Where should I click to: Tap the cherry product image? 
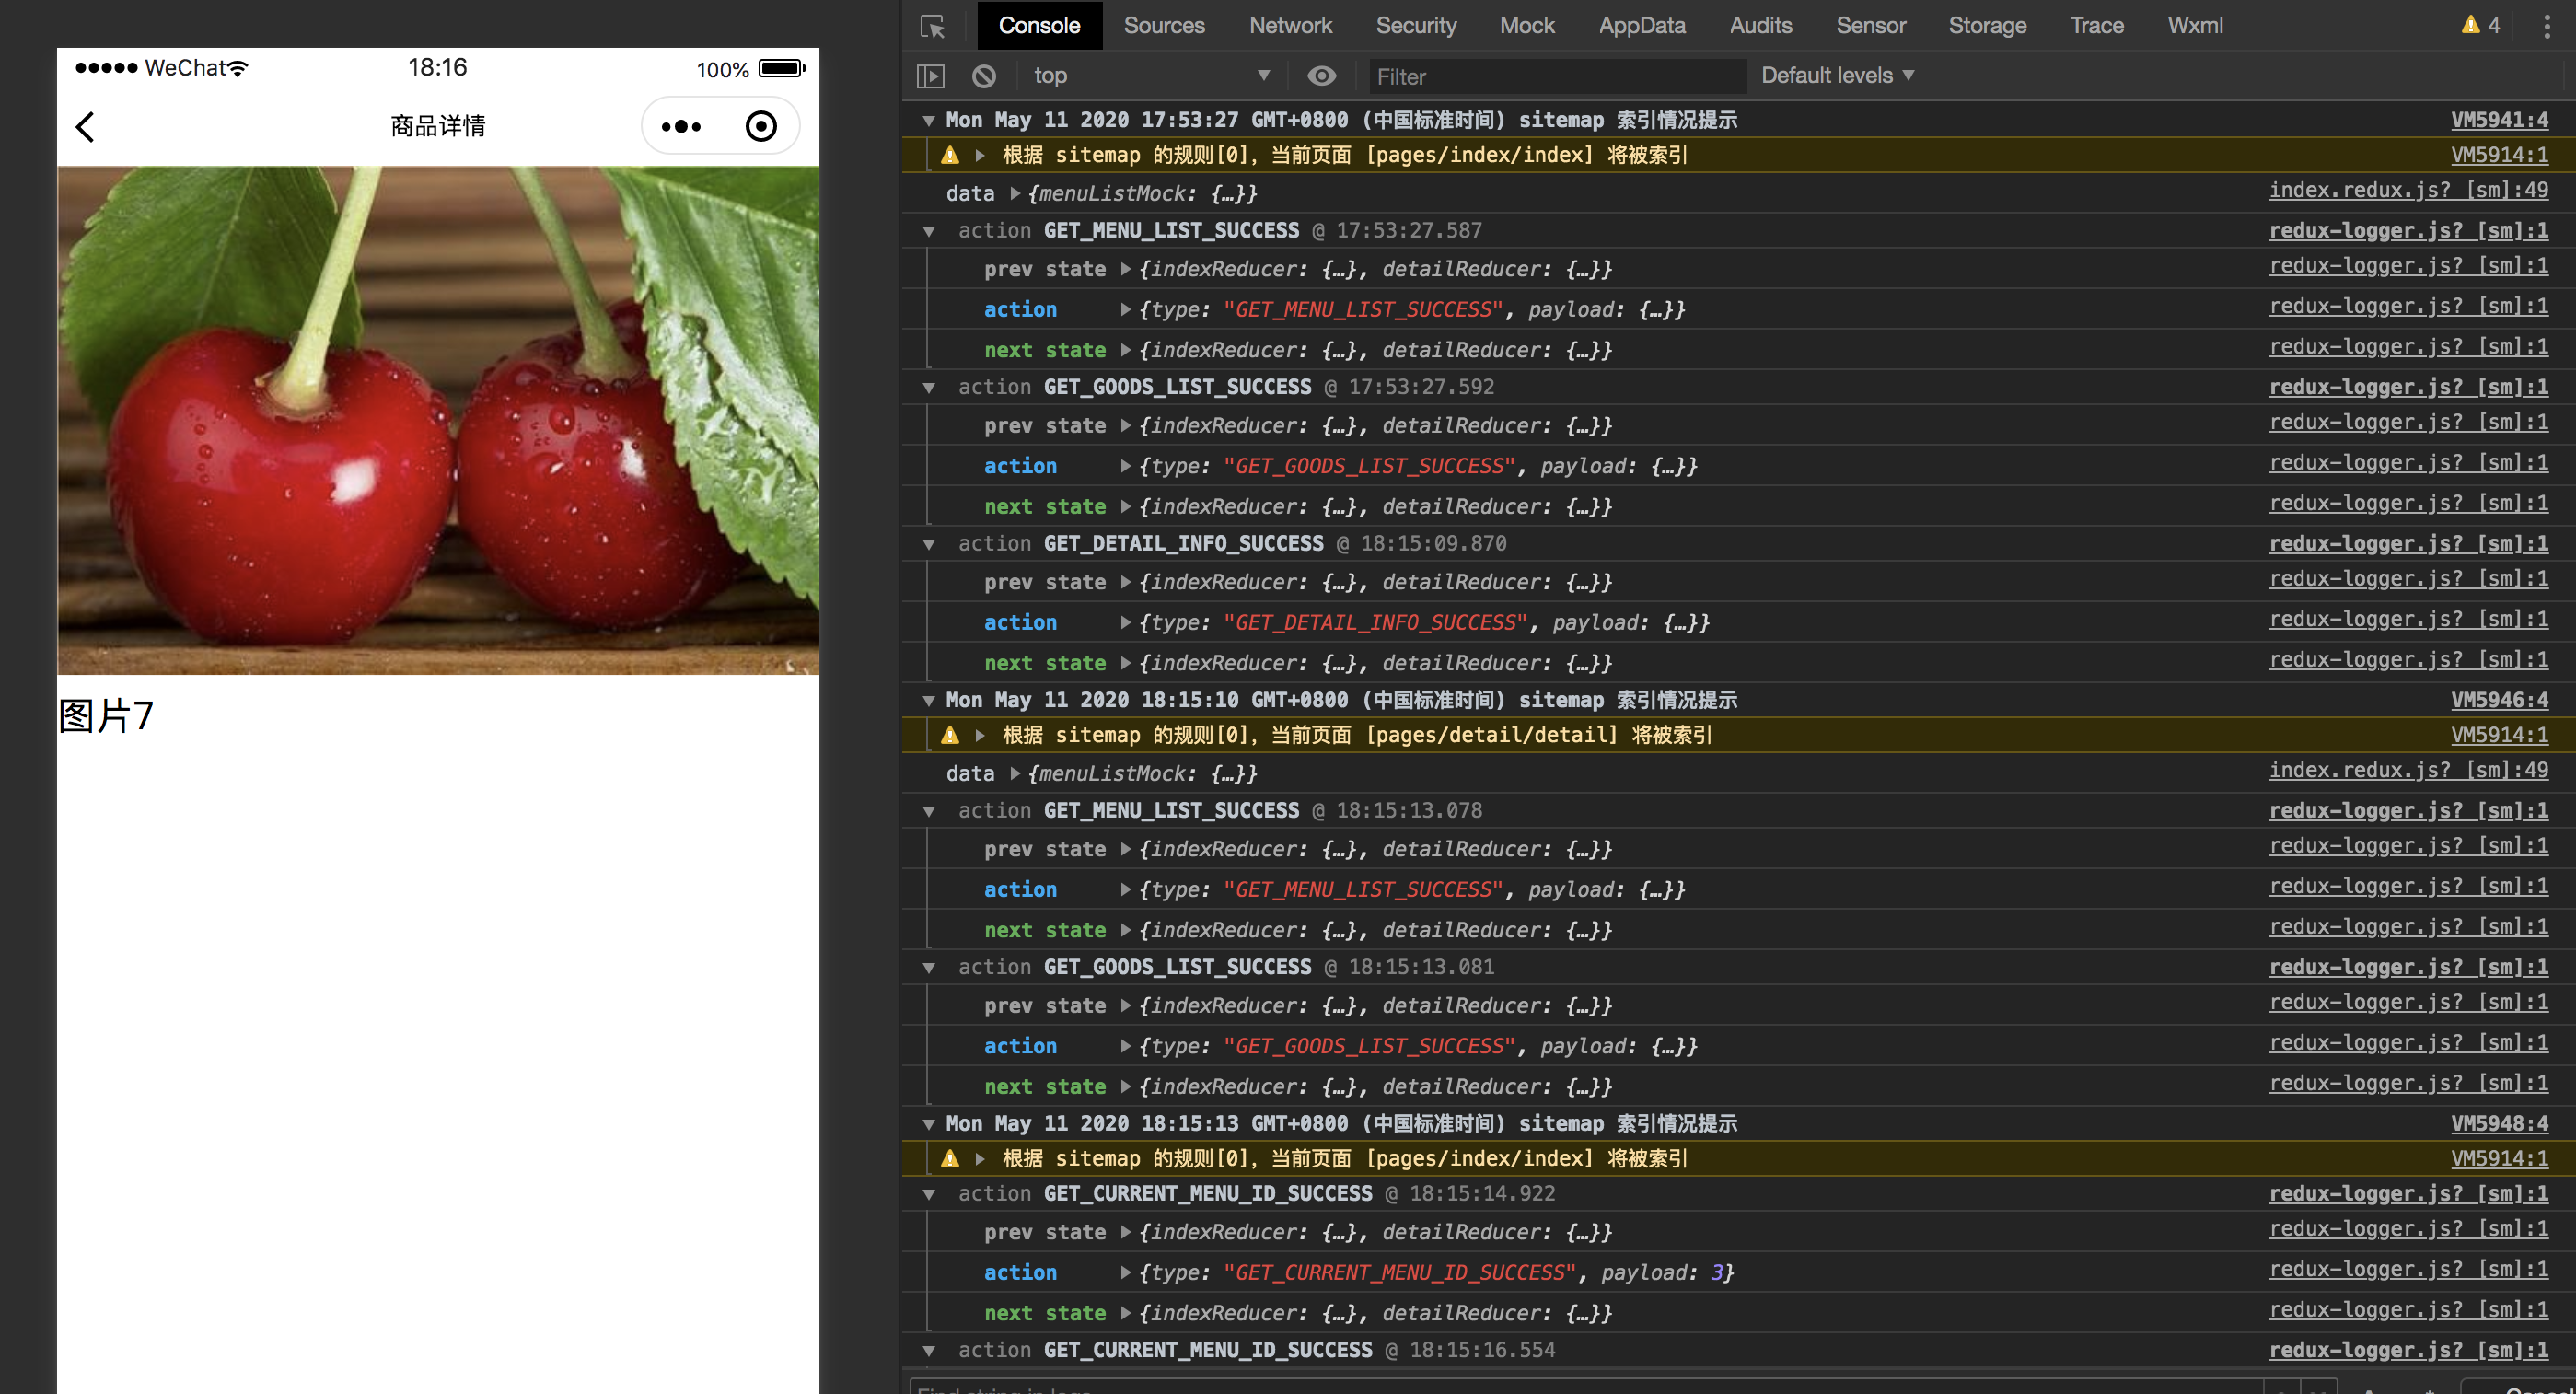click(438, 420)
